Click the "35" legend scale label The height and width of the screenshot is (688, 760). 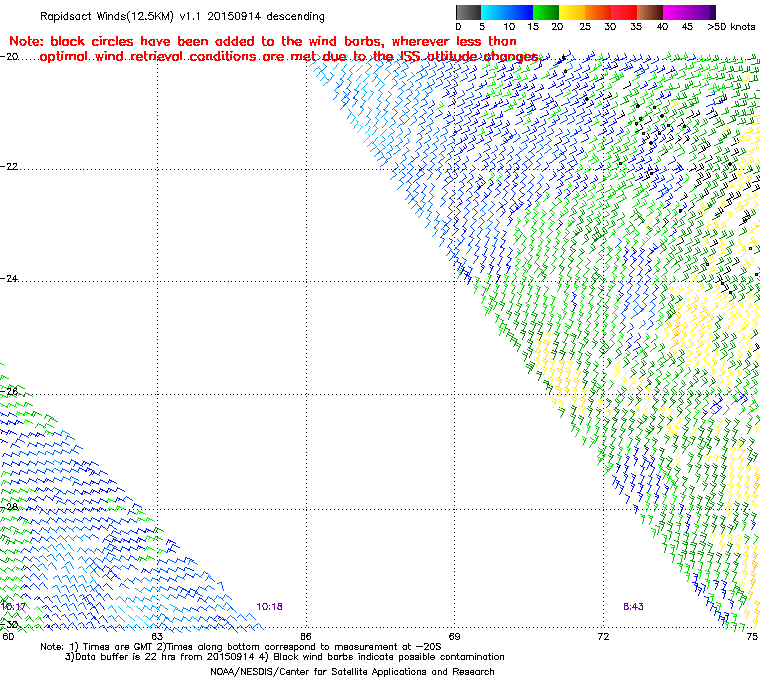(x=636, y=27)
